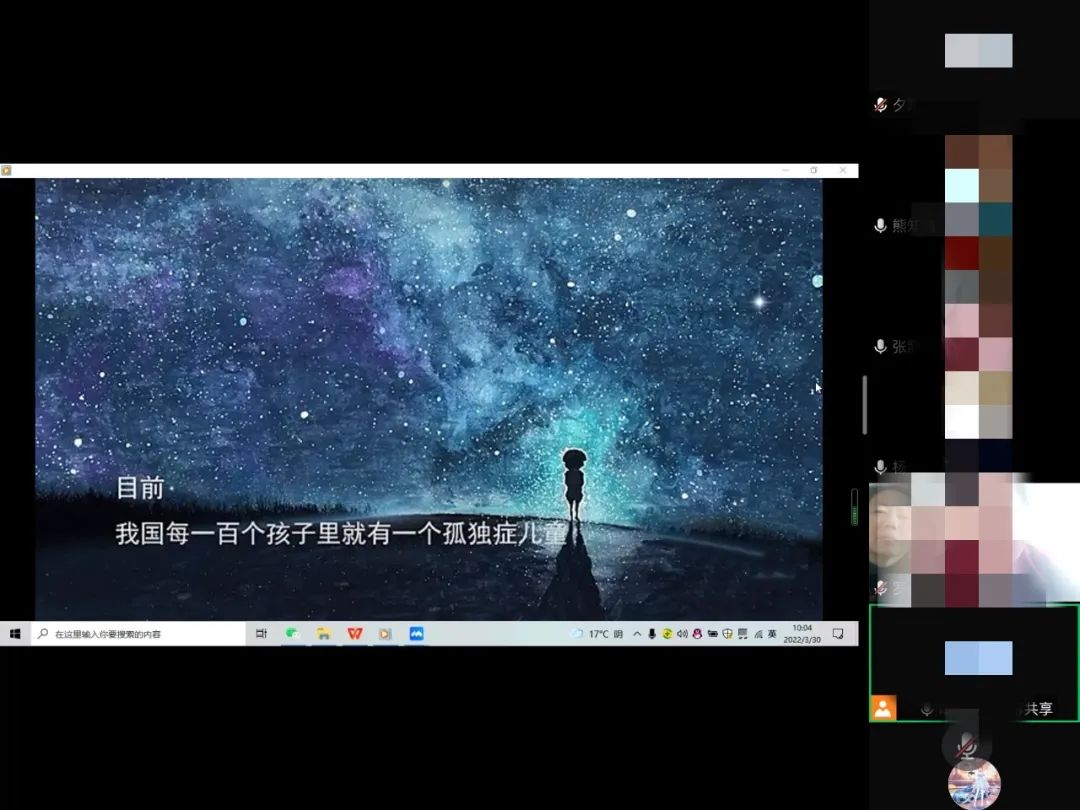The image size is (1080, 810).
Task: Click the orange host icon on the sharing tile
Action: click(884, 707)
